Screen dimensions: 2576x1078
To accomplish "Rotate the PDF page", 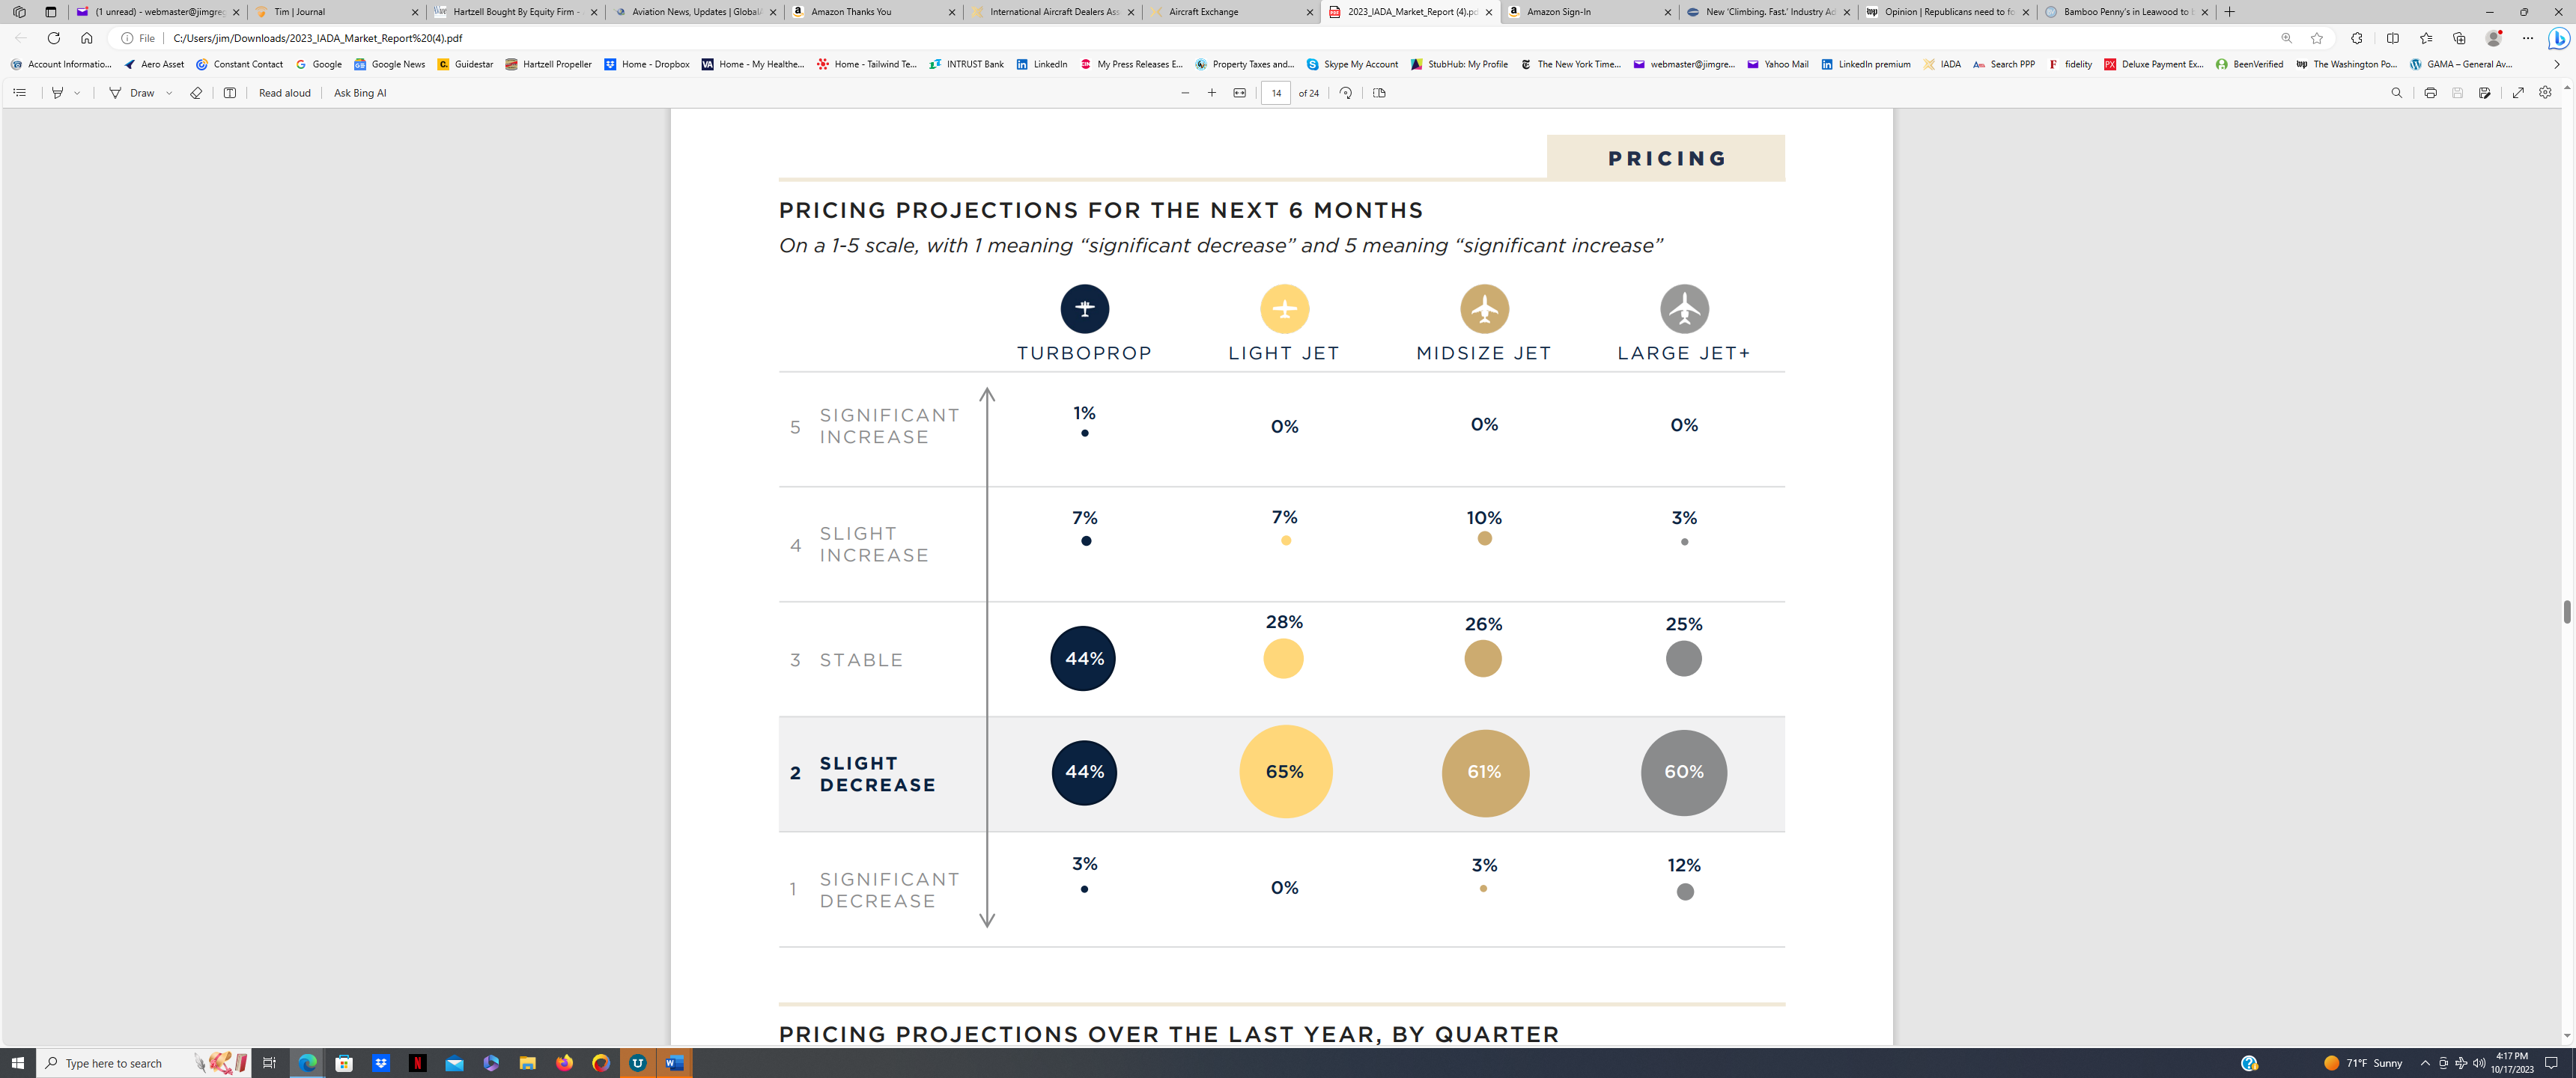I will [1346, 93].
